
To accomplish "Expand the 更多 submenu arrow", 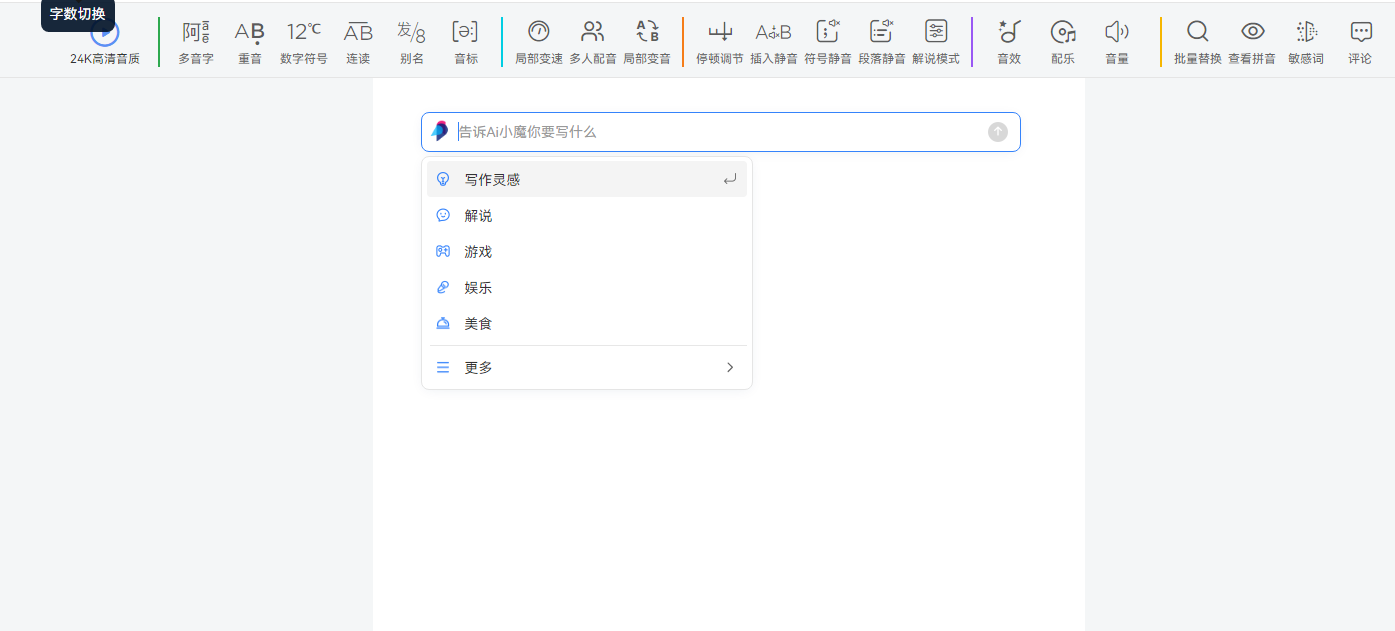I will point(730,368).
